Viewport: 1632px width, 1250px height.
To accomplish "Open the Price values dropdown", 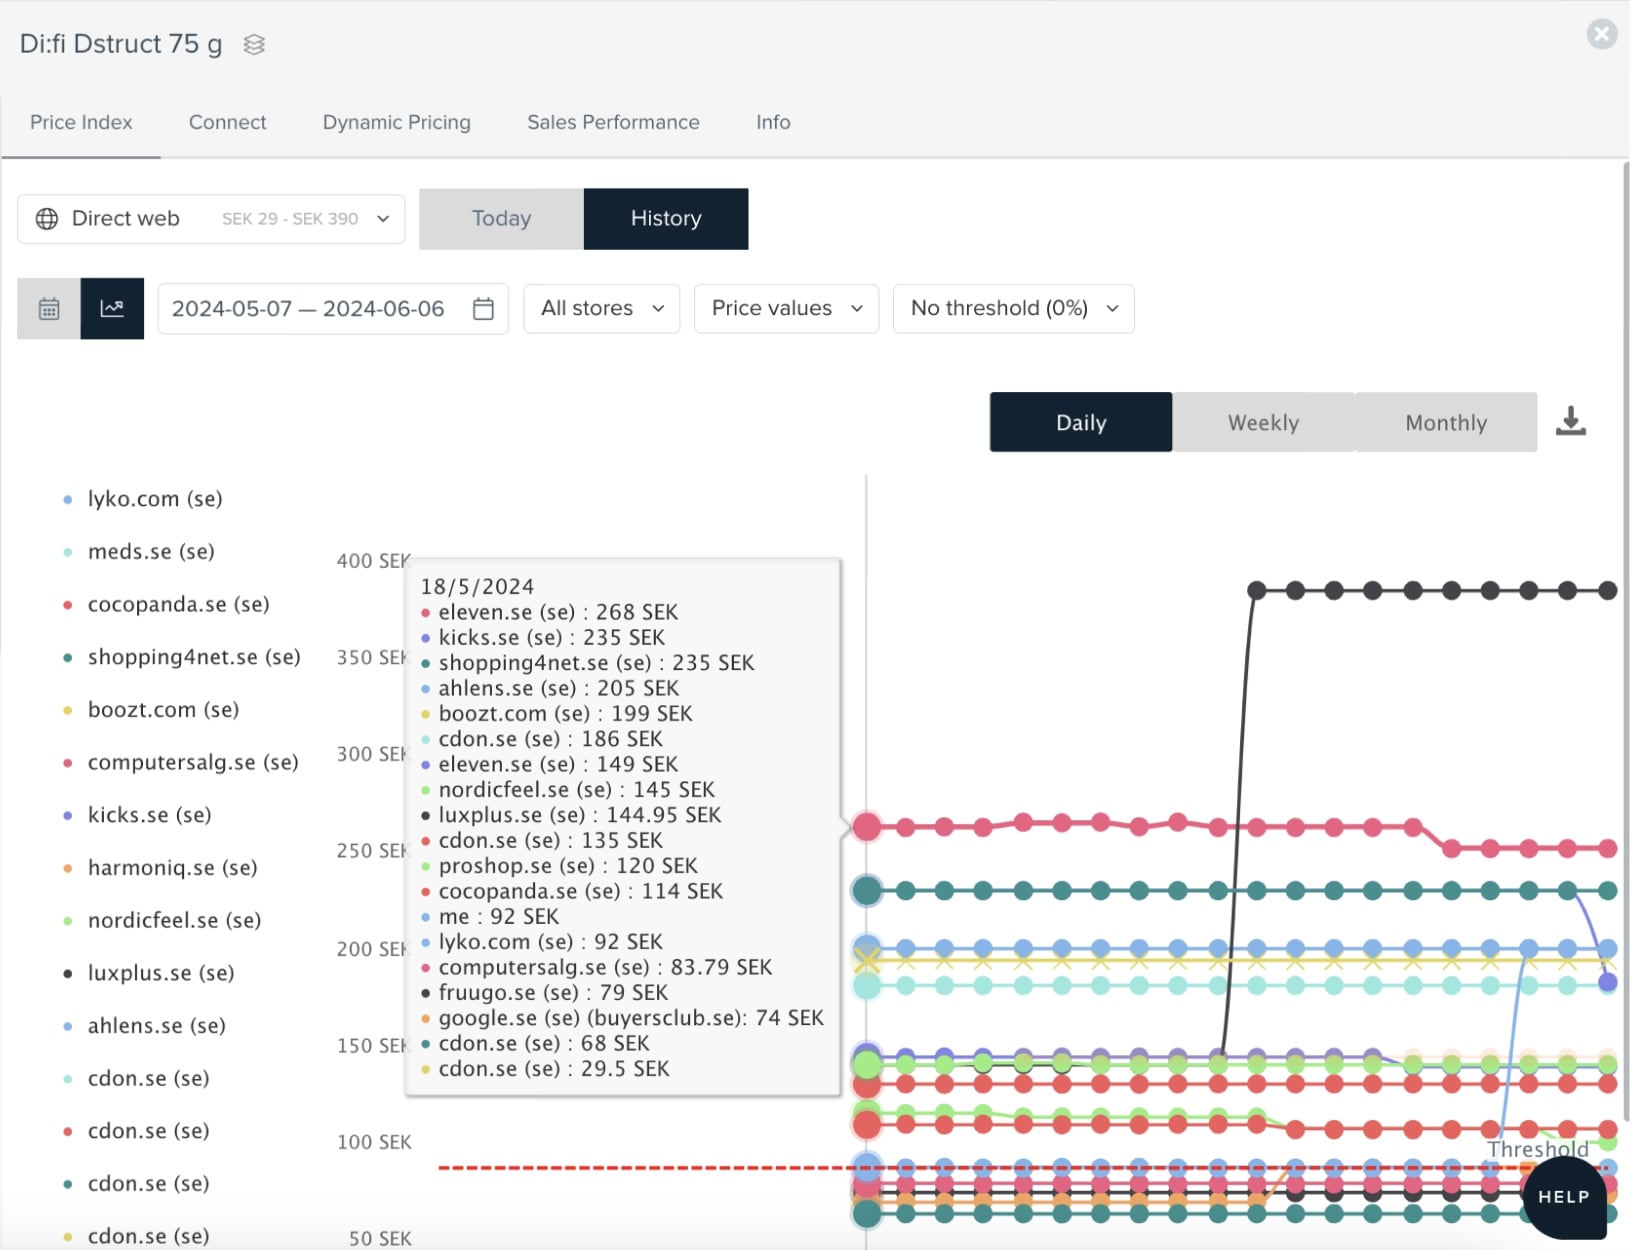I will coord(786,309).
